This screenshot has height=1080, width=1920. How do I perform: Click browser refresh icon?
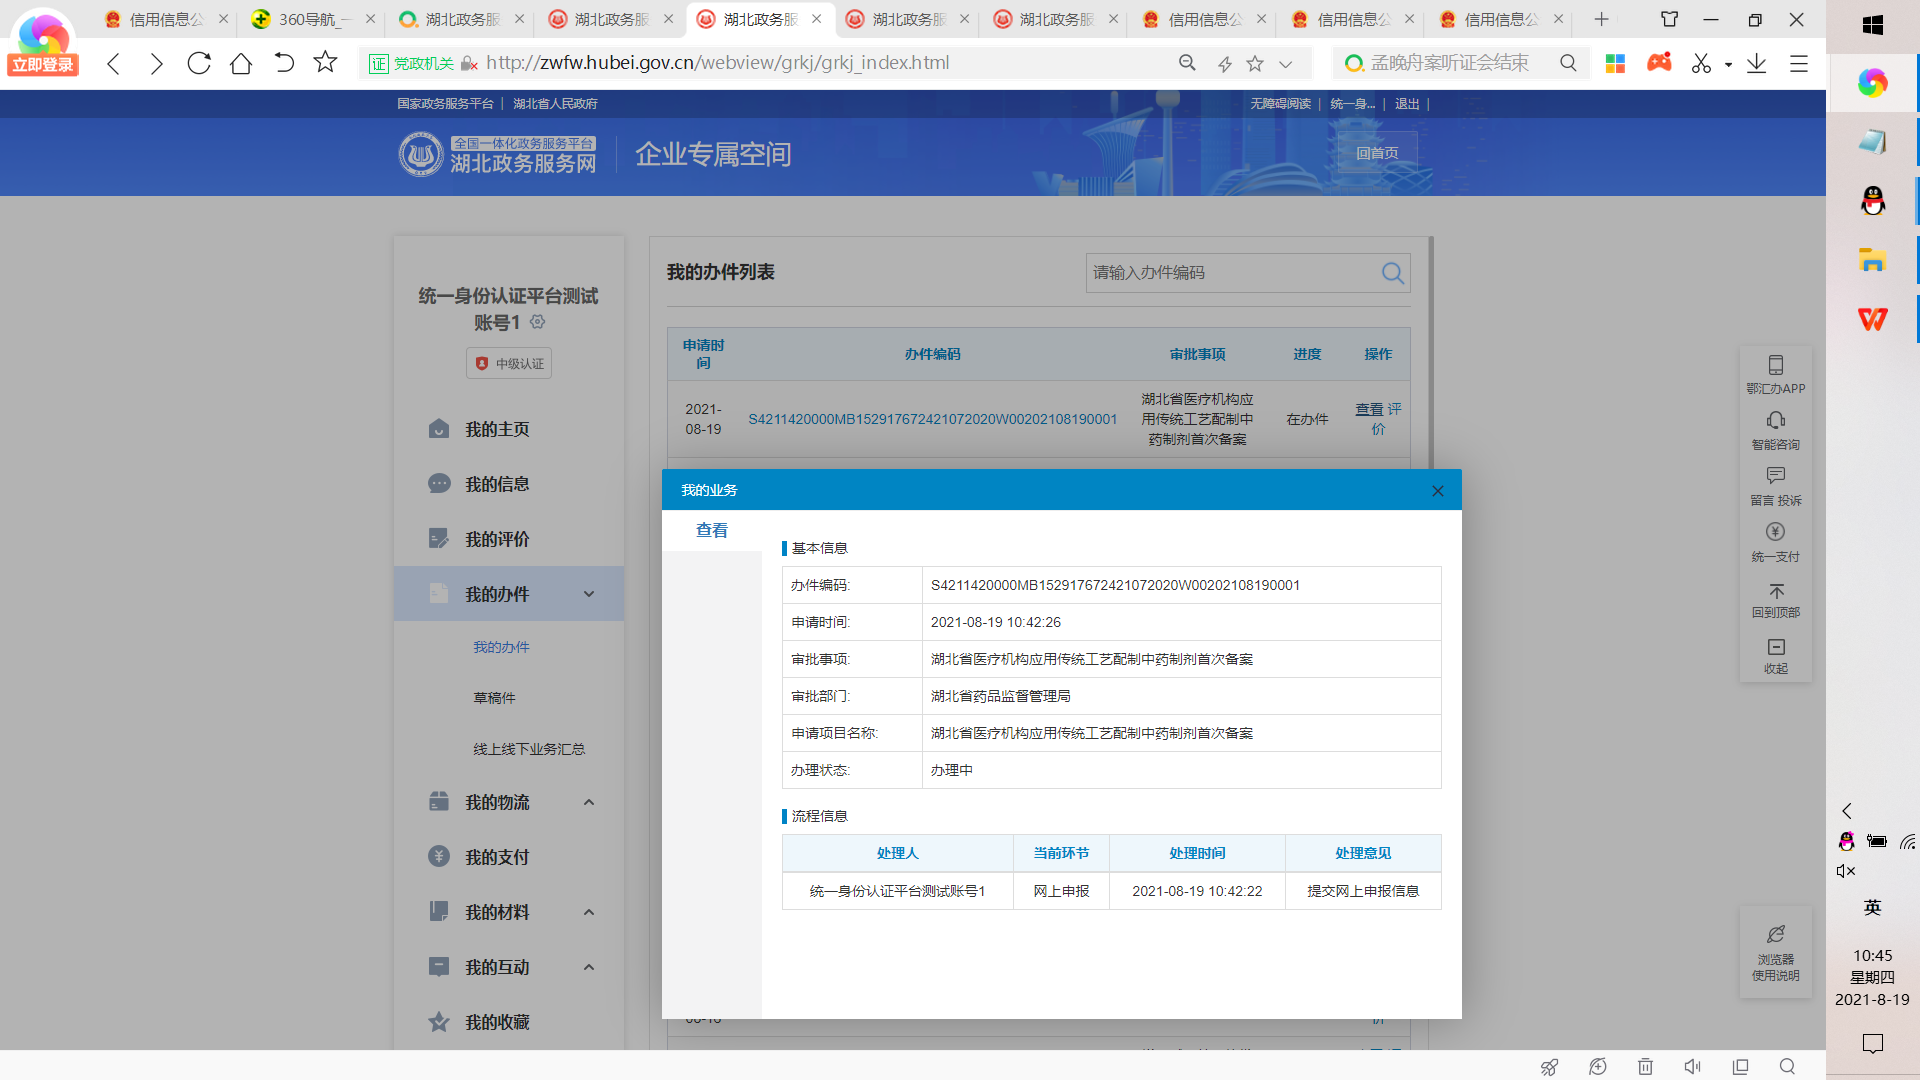199,63
